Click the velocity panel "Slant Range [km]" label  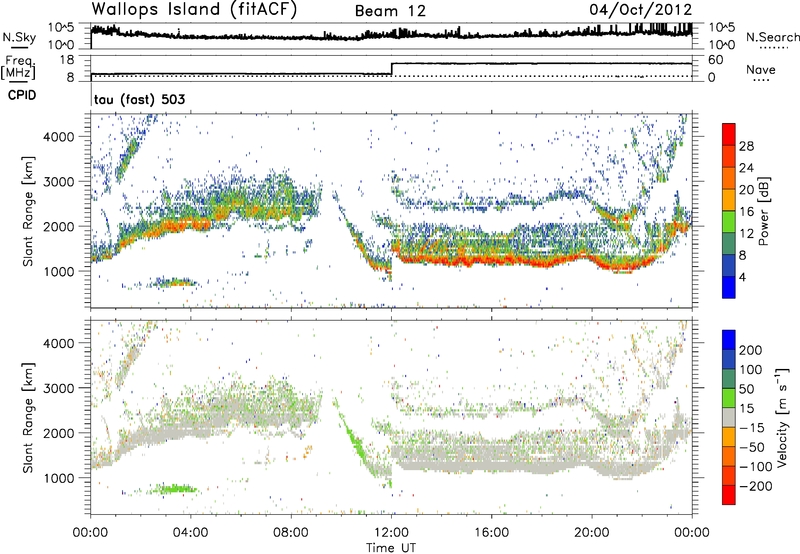(28, 418)
